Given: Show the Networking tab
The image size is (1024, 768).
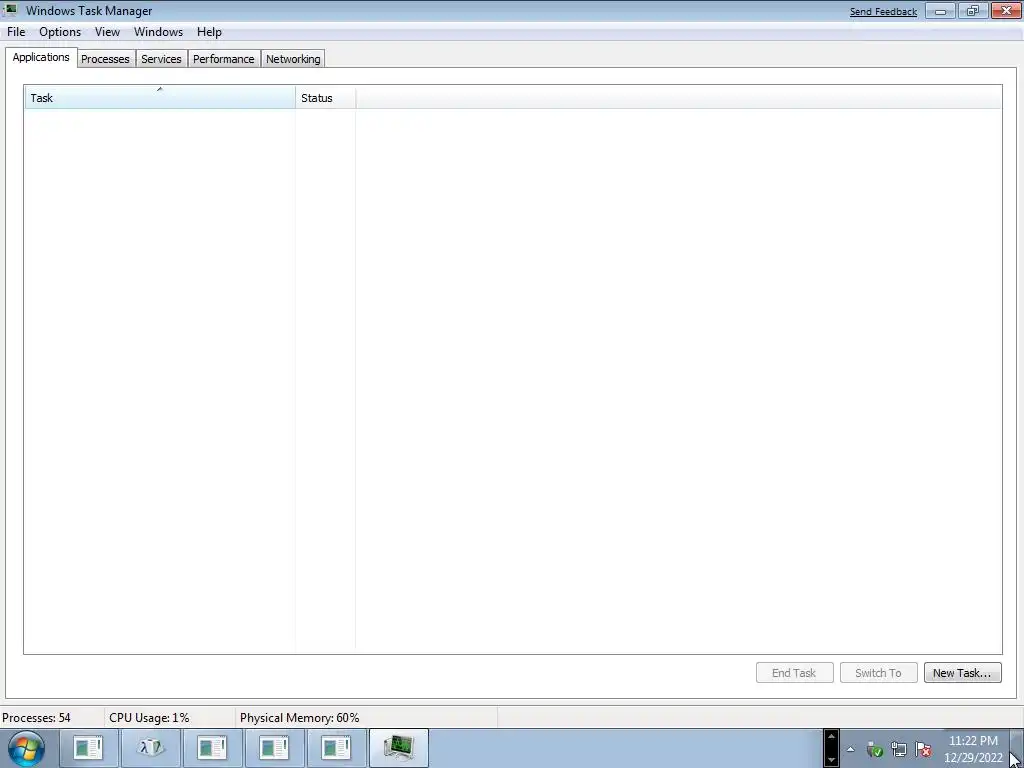Looking at the screenshot, I should click(x=293, y=59).
